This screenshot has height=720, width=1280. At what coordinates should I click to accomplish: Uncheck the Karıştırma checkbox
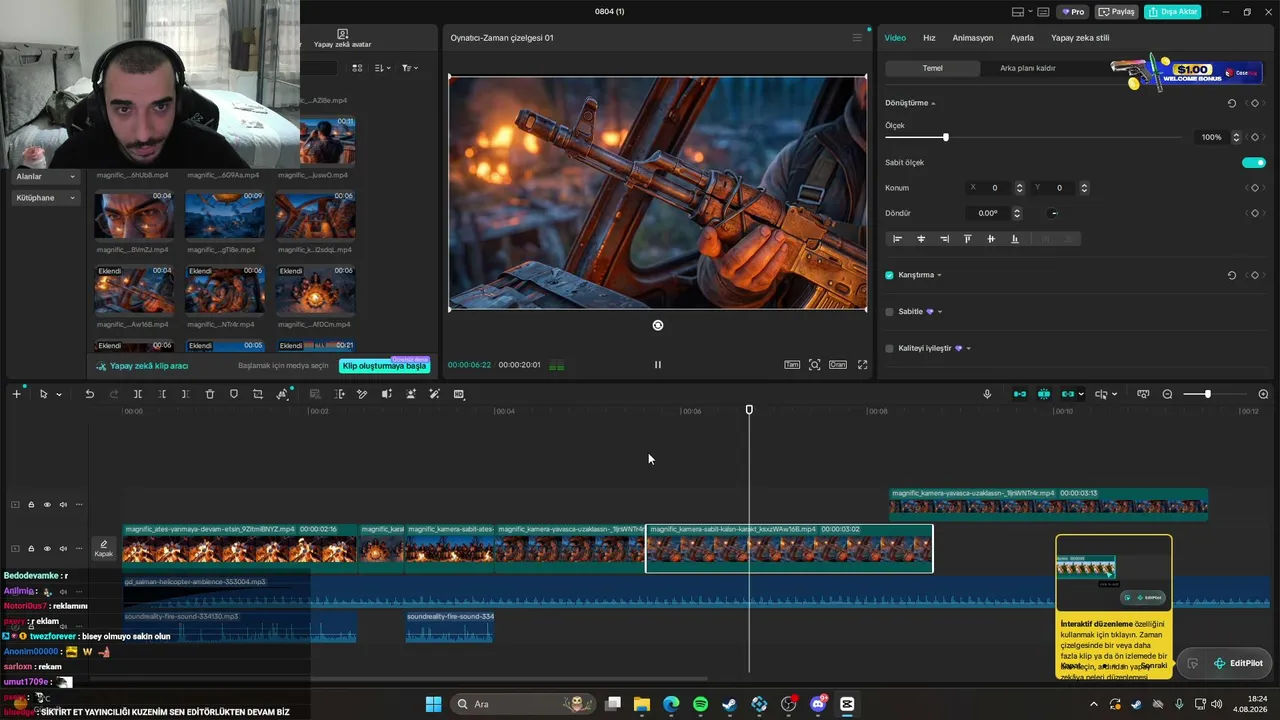click(x=889, y=275)
